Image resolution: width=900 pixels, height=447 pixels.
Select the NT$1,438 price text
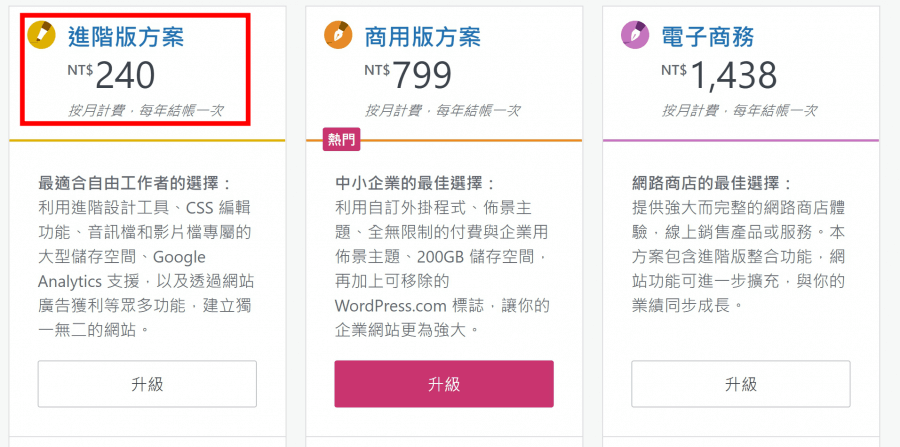719,75
